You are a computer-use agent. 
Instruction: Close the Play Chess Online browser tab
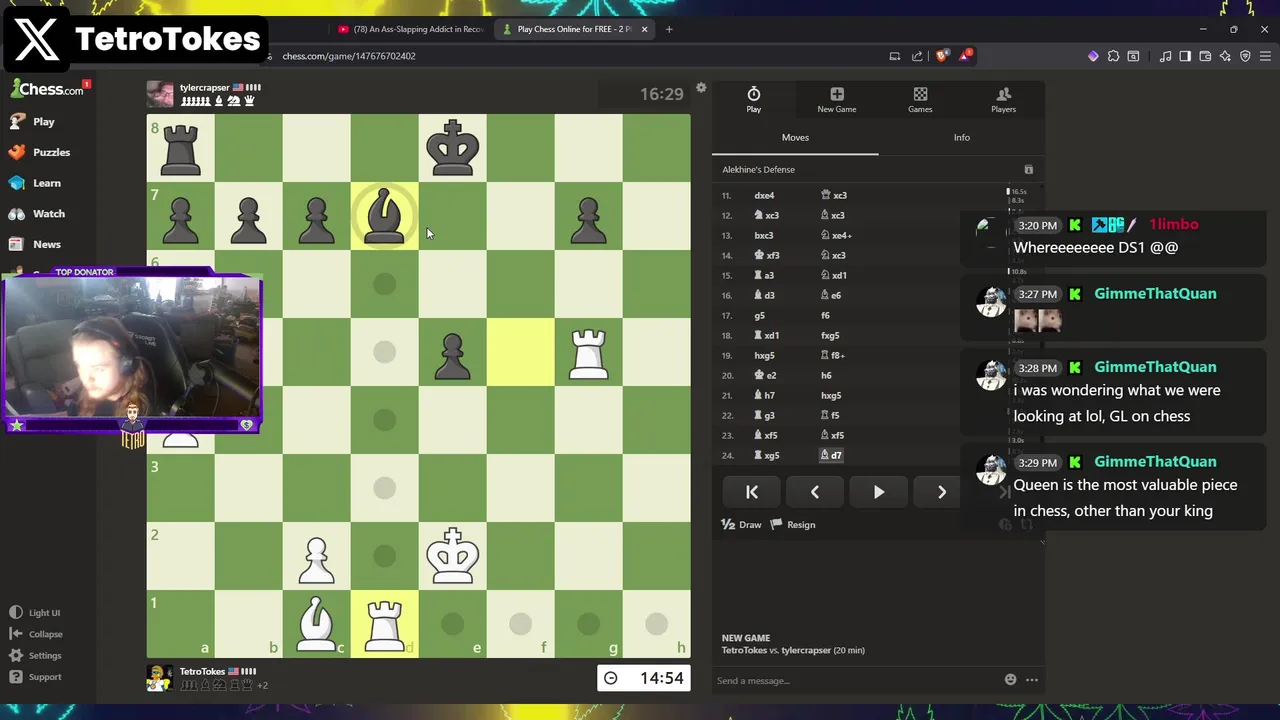click(x=645, y=29)
